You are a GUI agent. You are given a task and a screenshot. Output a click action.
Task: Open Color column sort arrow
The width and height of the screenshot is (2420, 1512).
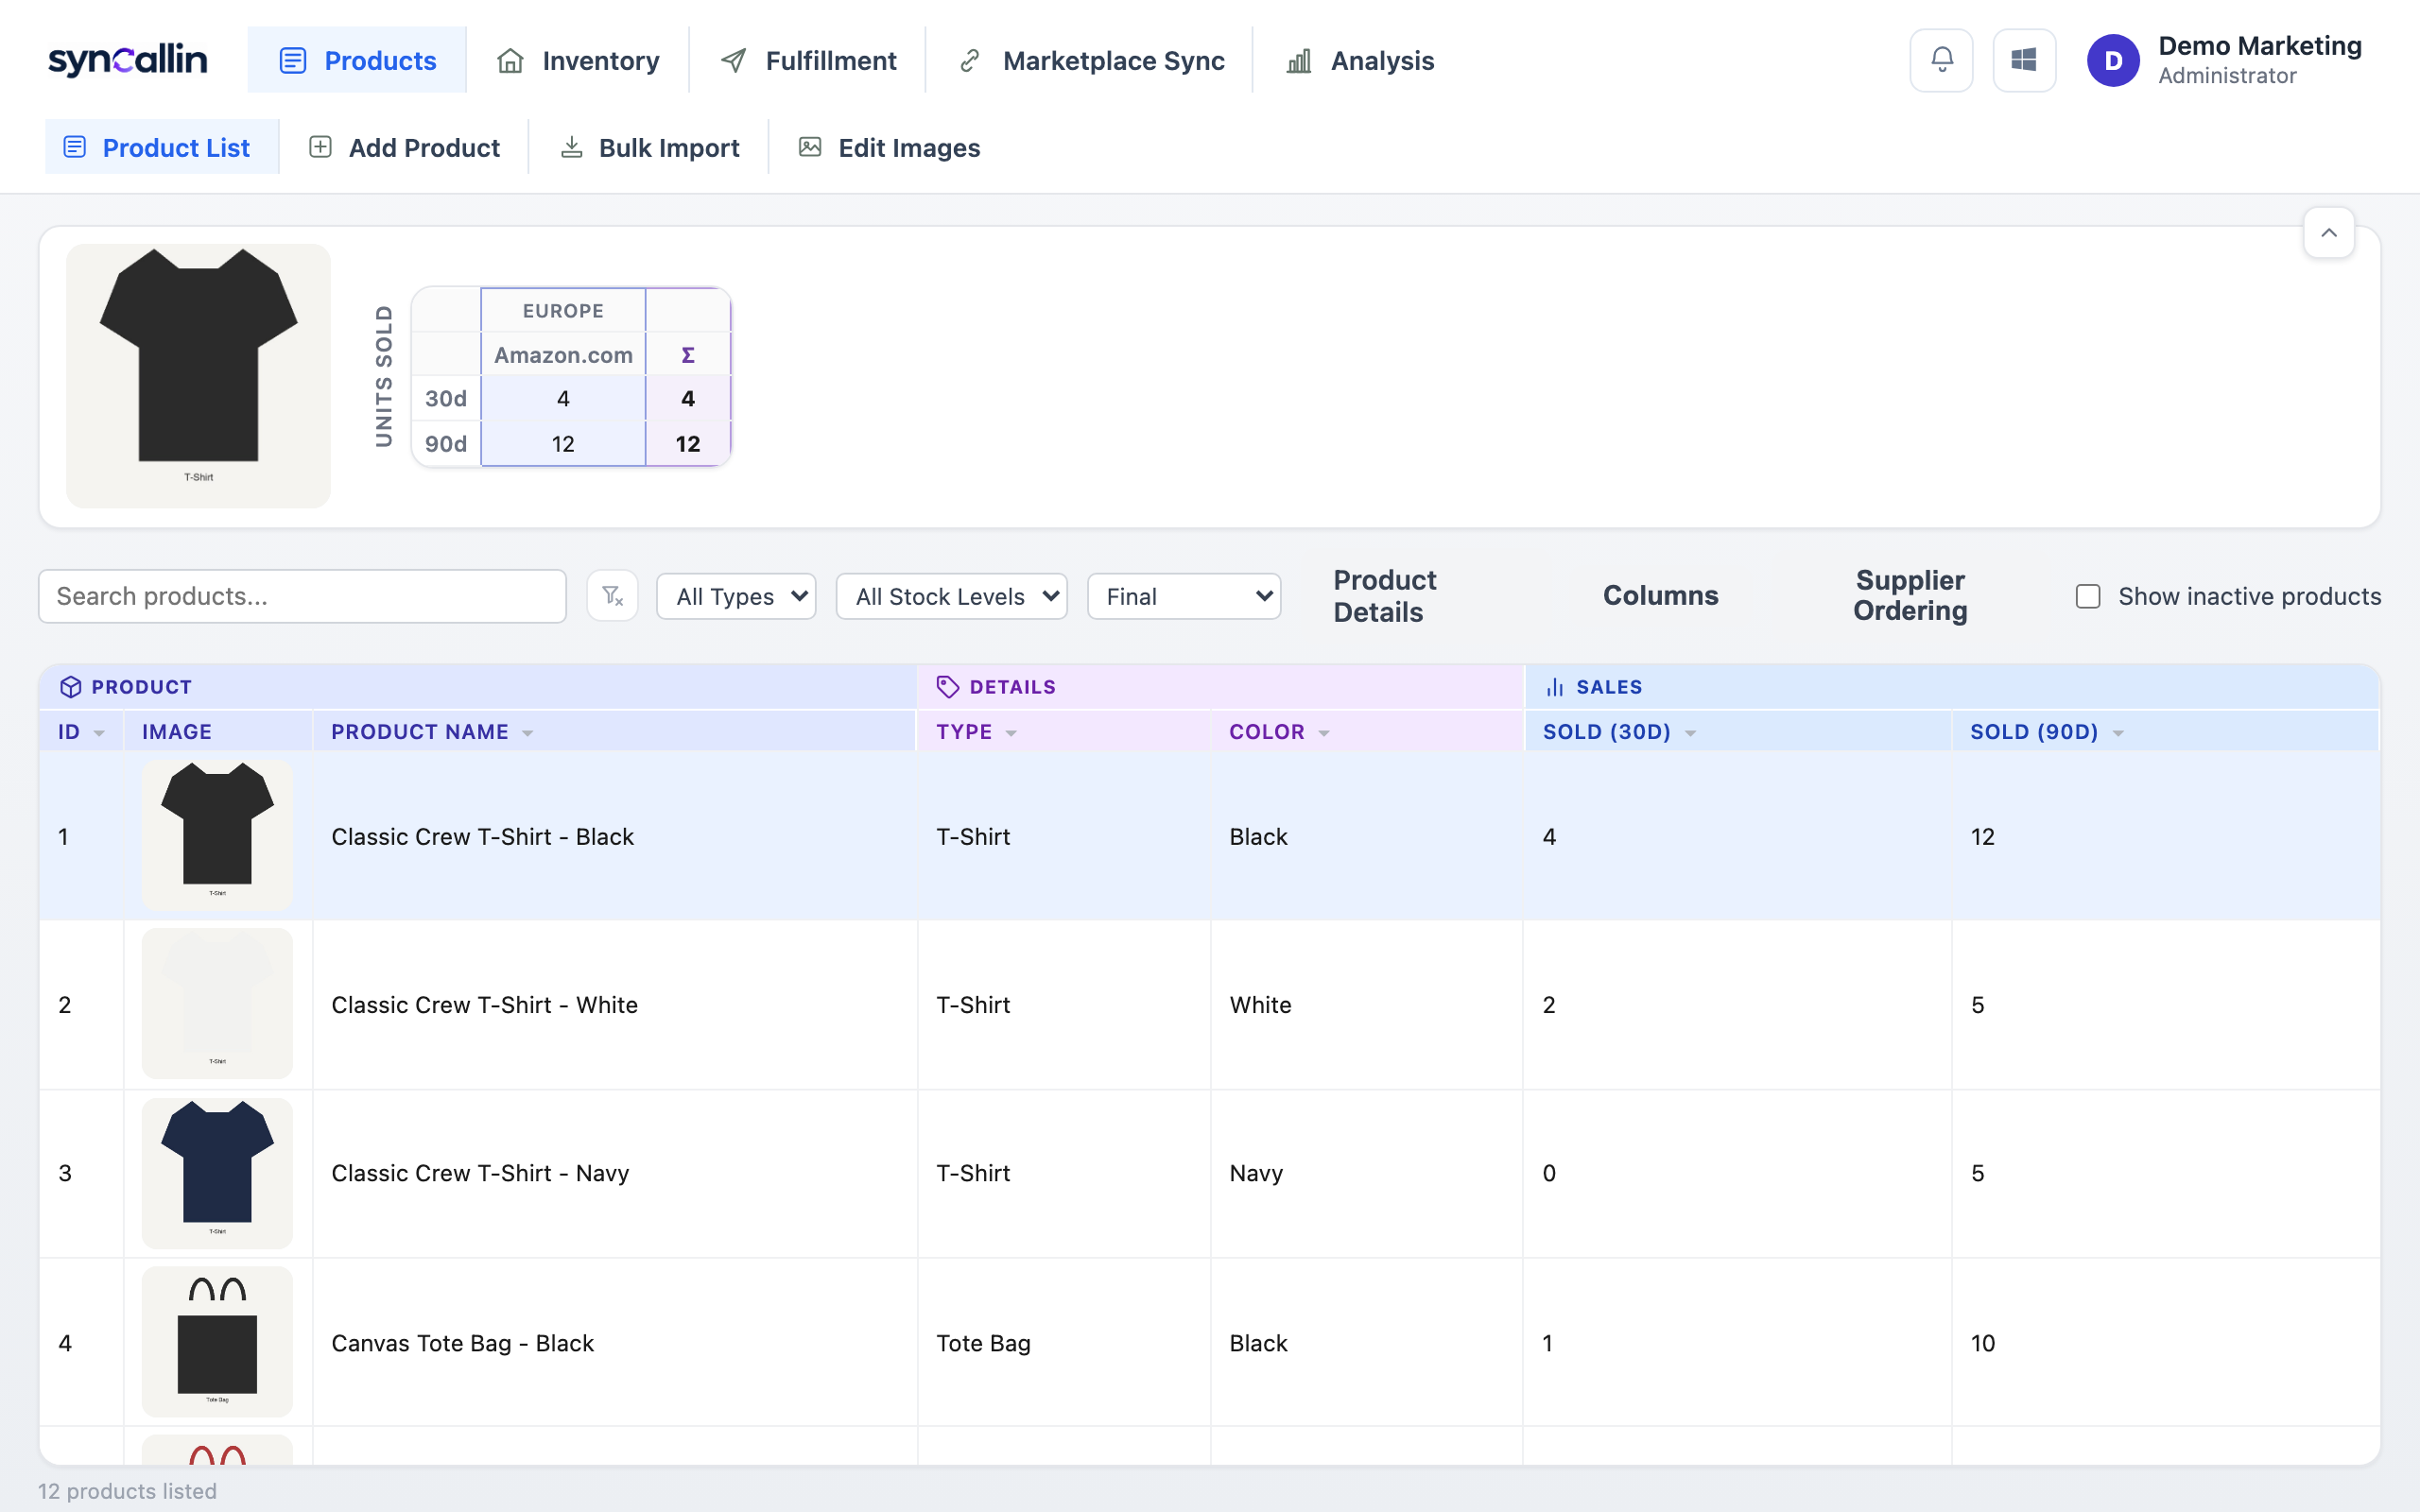point(1324,733)
